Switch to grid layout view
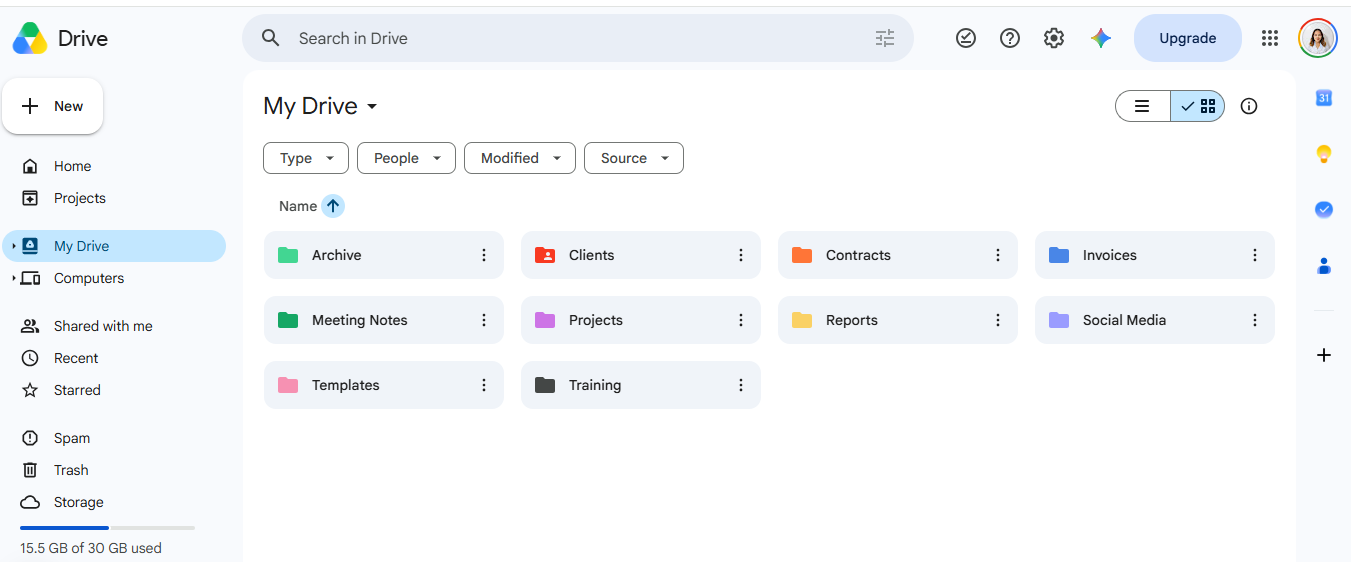The height and width of the screenshot is (562, 1351). coord(1198,106)
